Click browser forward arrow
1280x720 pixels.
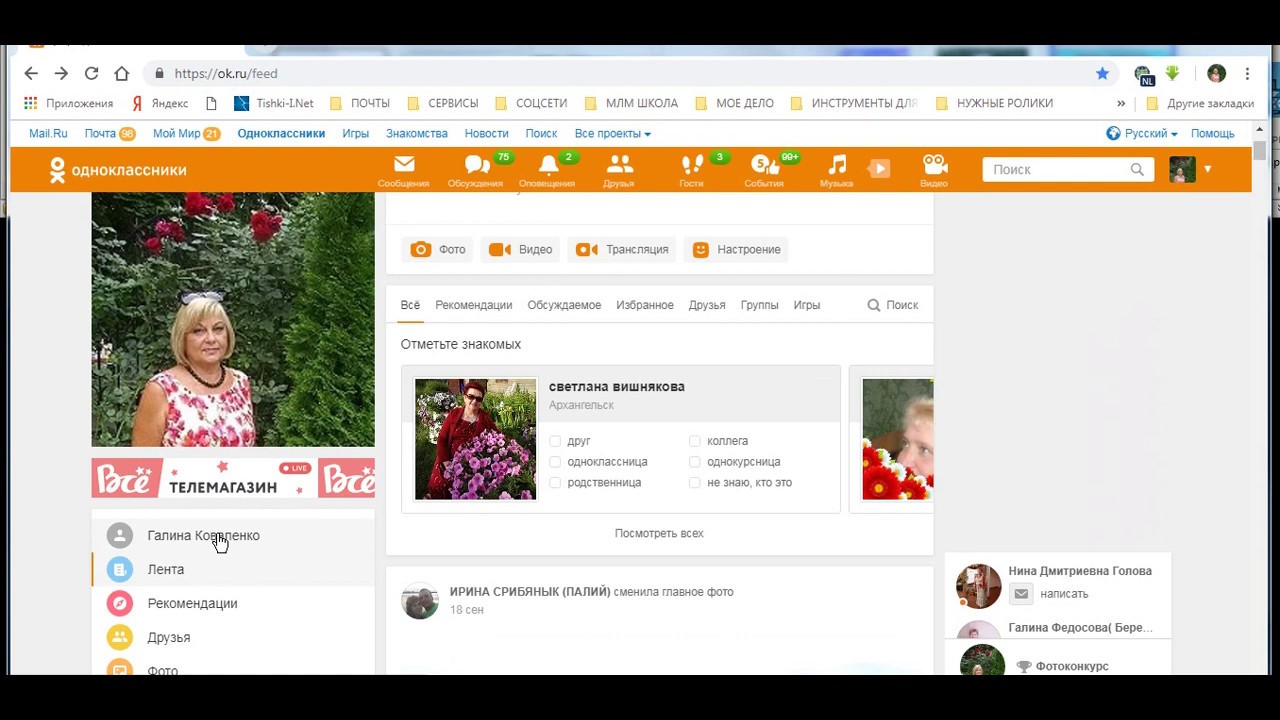(x=61, y=73)
